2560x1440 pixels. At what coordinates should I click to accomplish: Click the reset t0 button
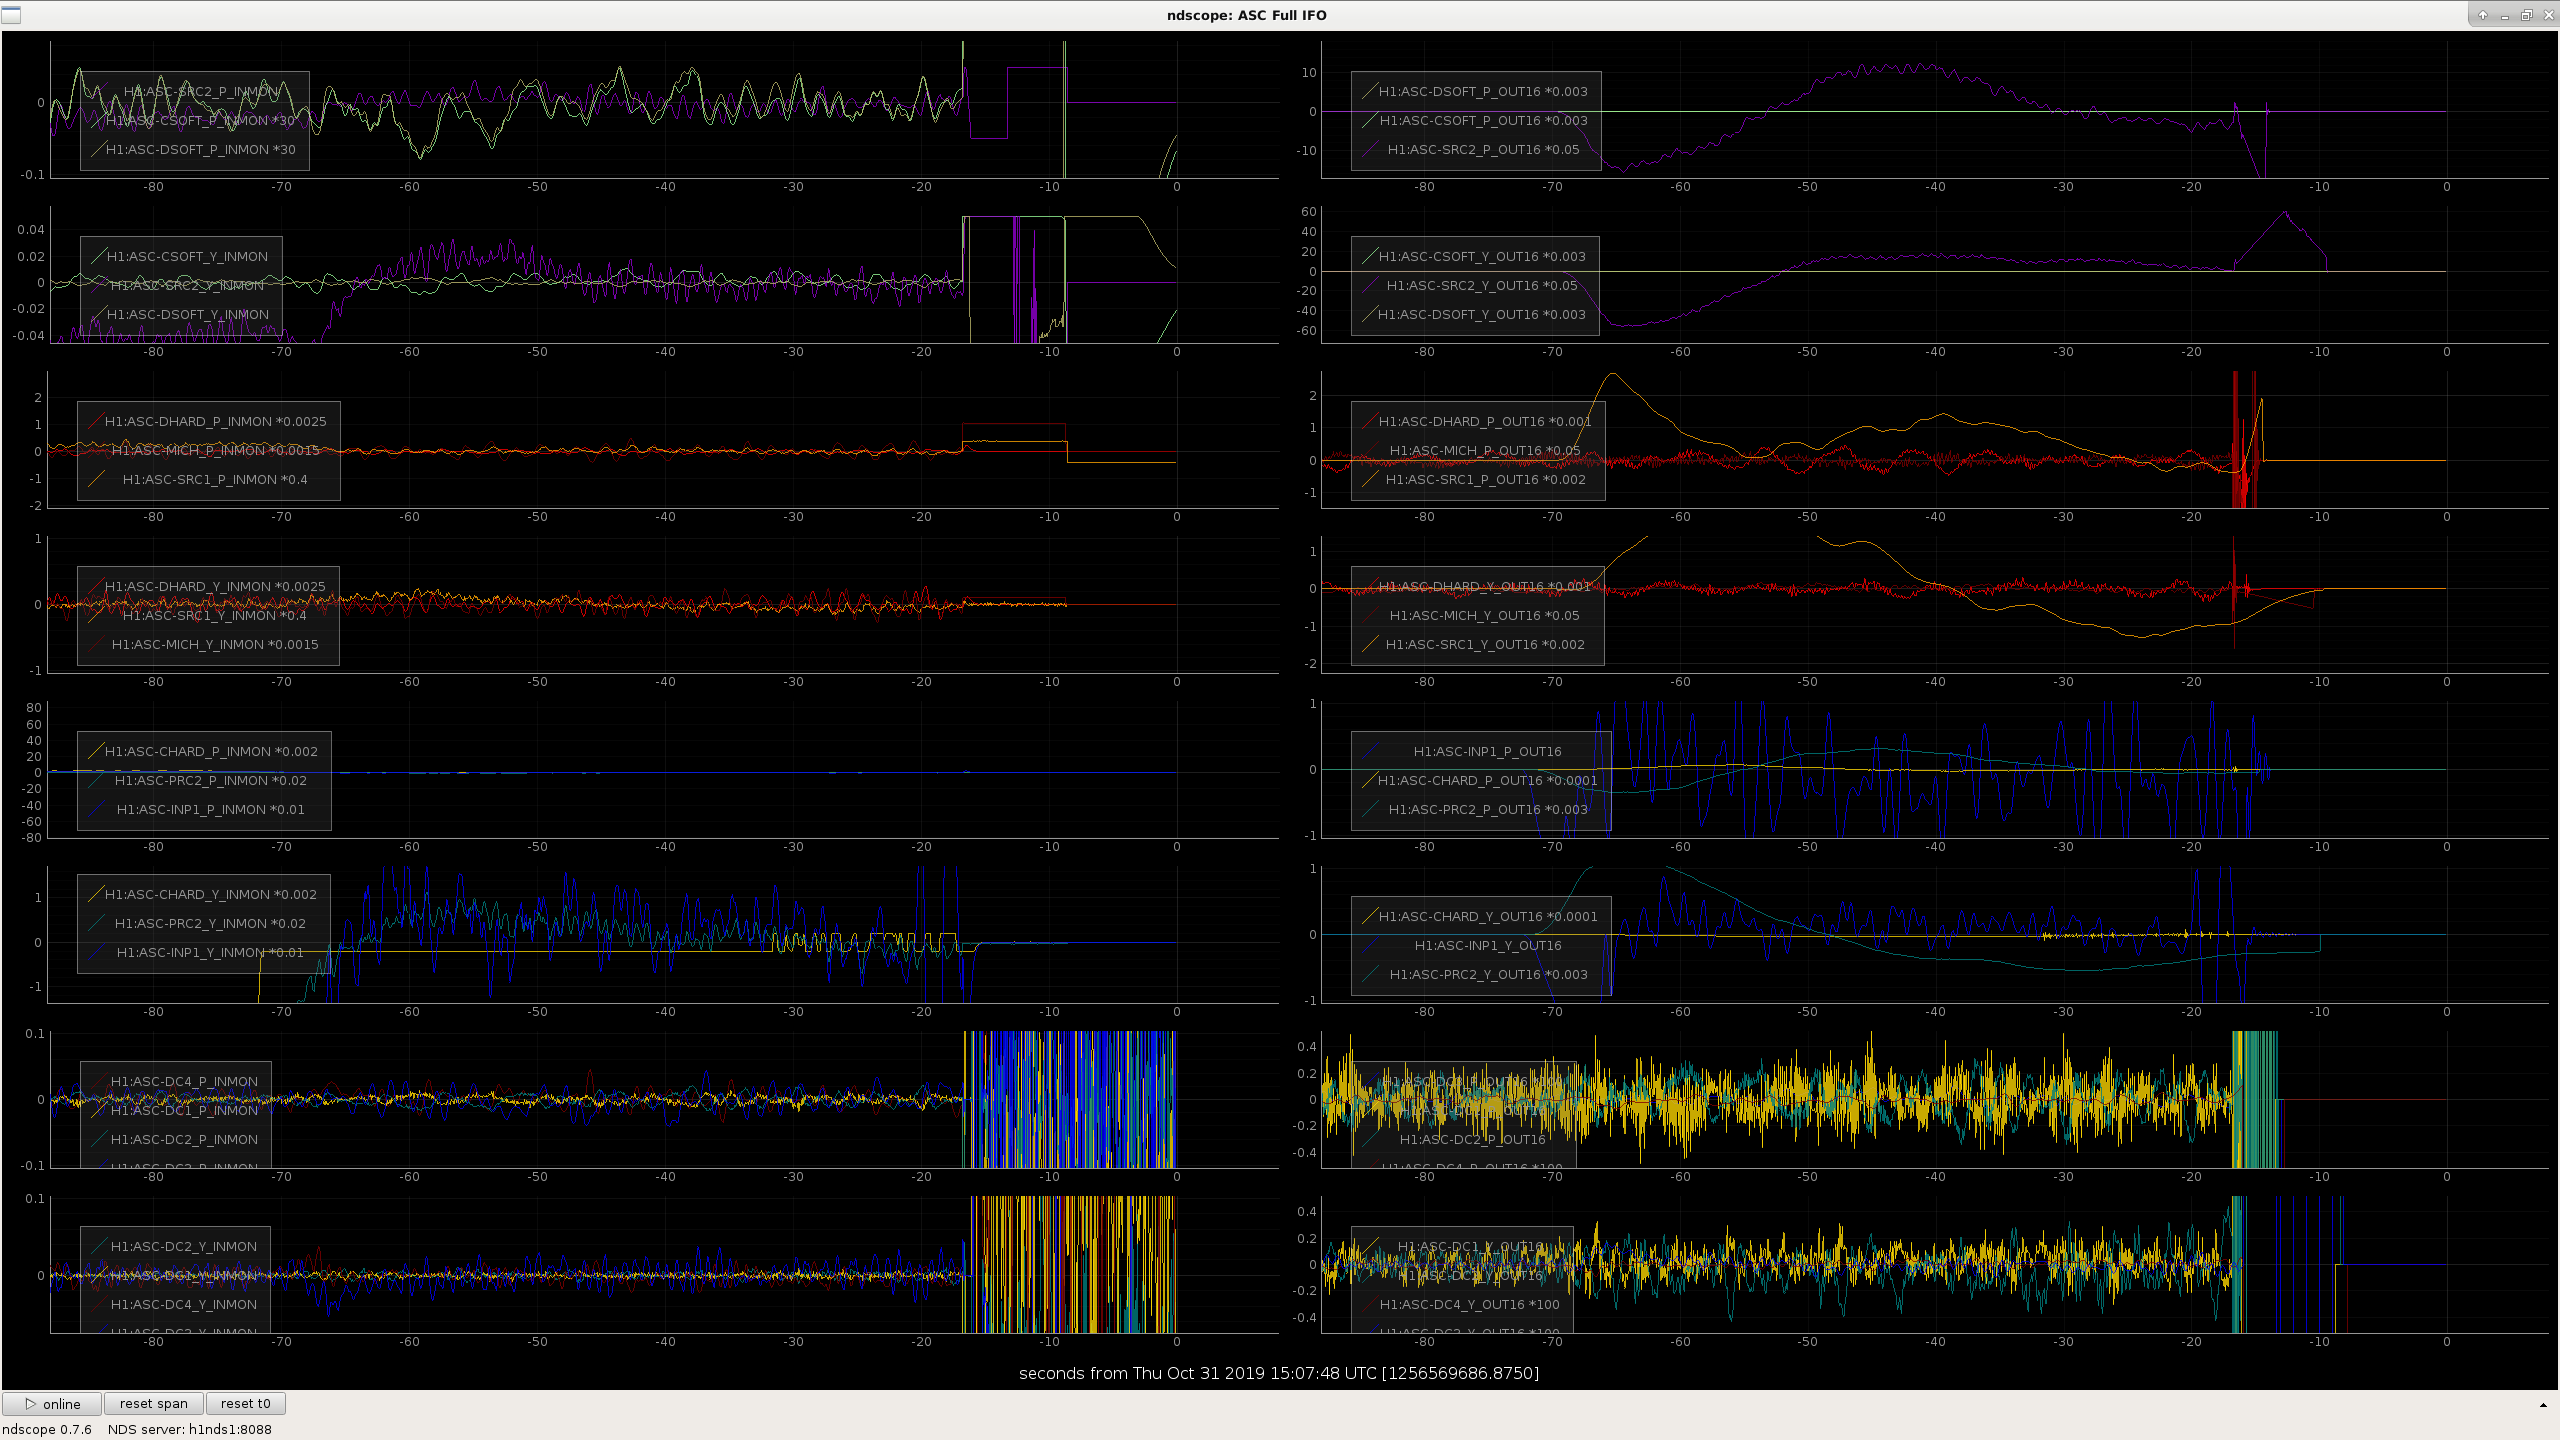click(246, 1404)
